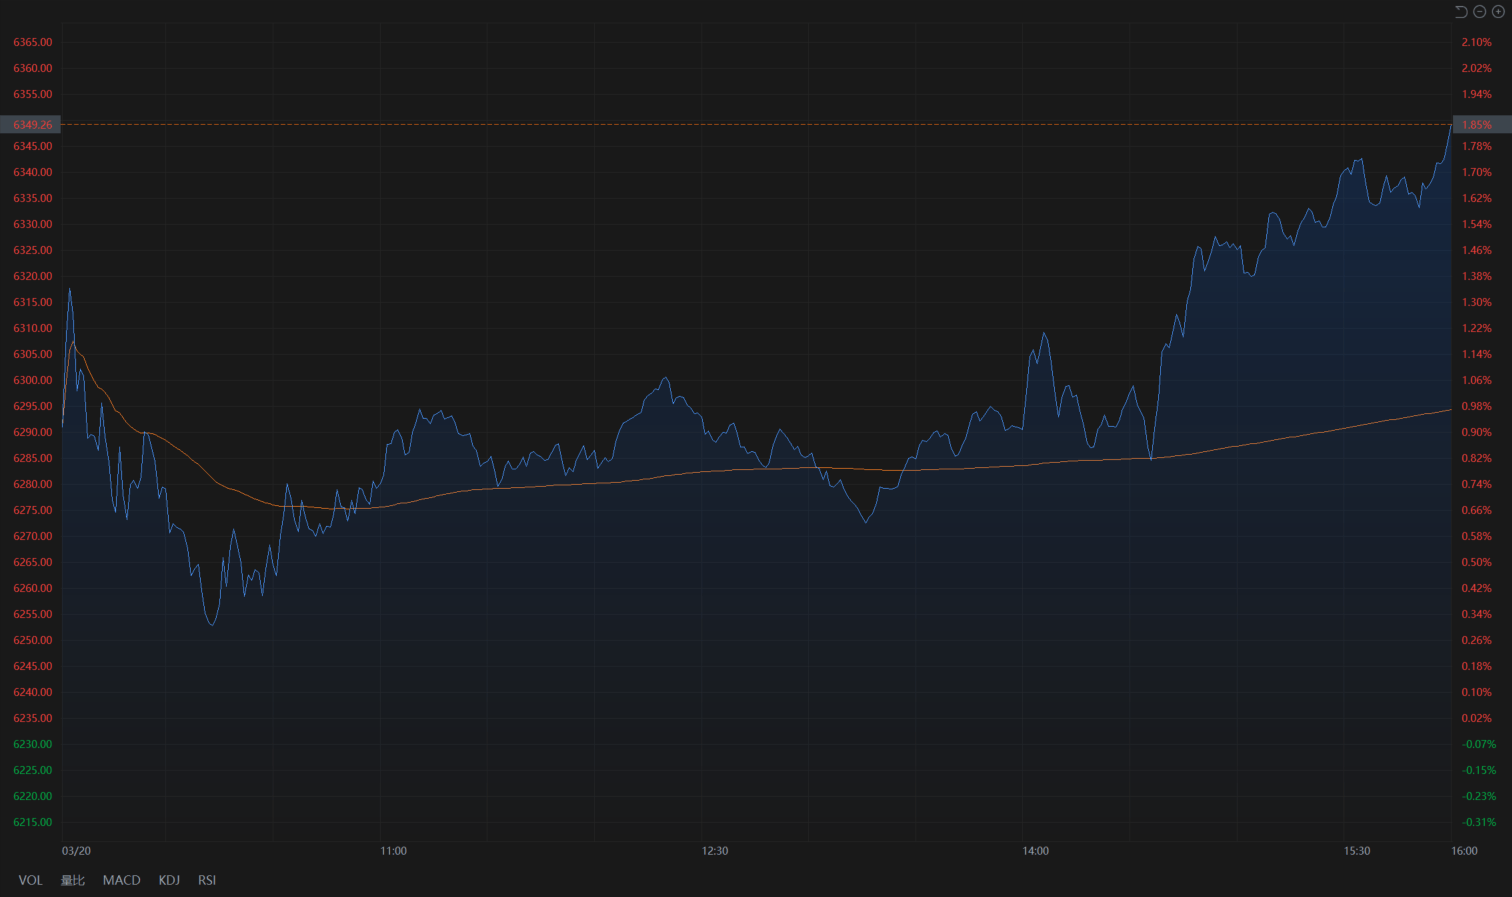
Task: Click the 6300.00 price axis label
Action: pyautogui.click(x=32, y=380)
